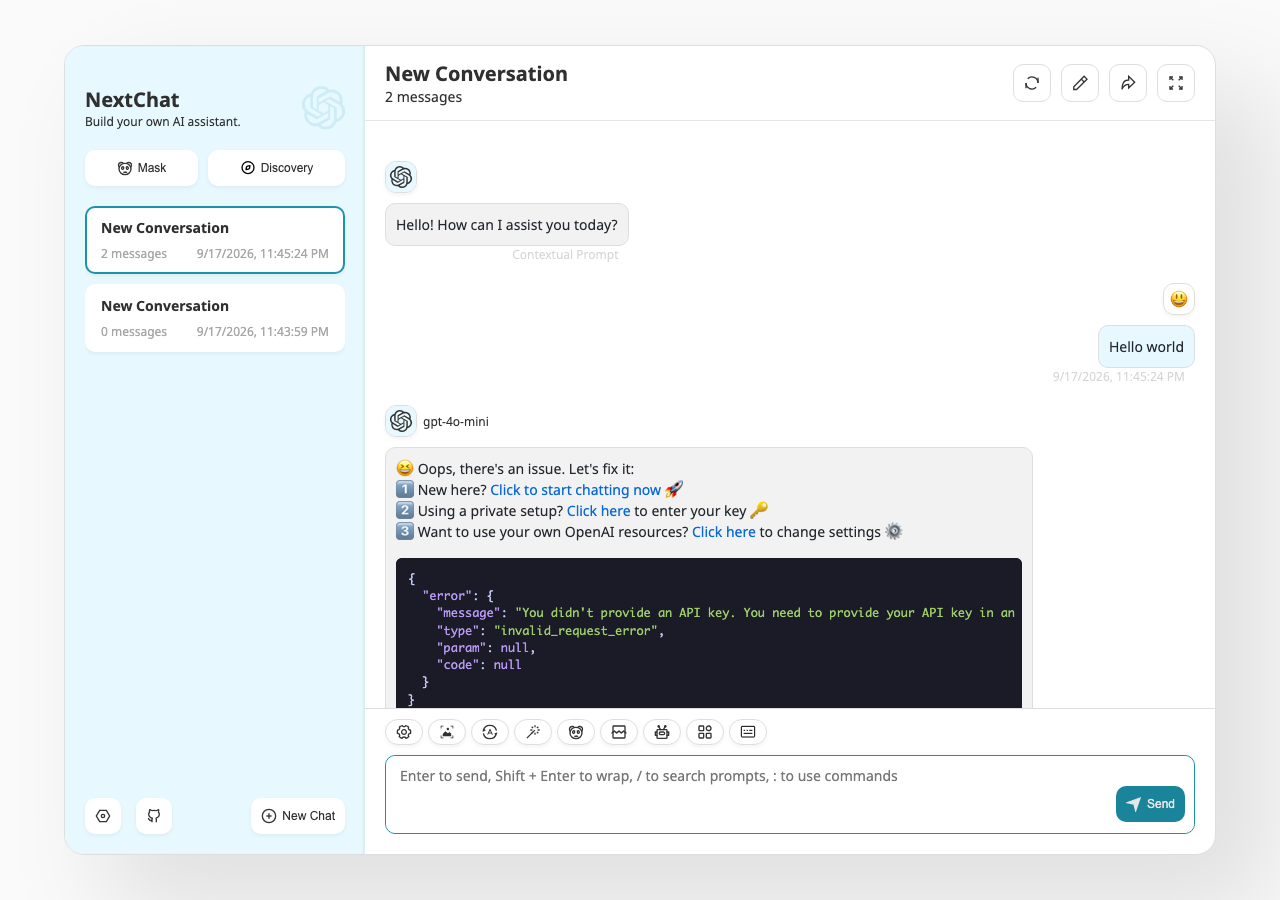Click the smiley user avatar icon
1280x900 pixels.
(1179, 299)
